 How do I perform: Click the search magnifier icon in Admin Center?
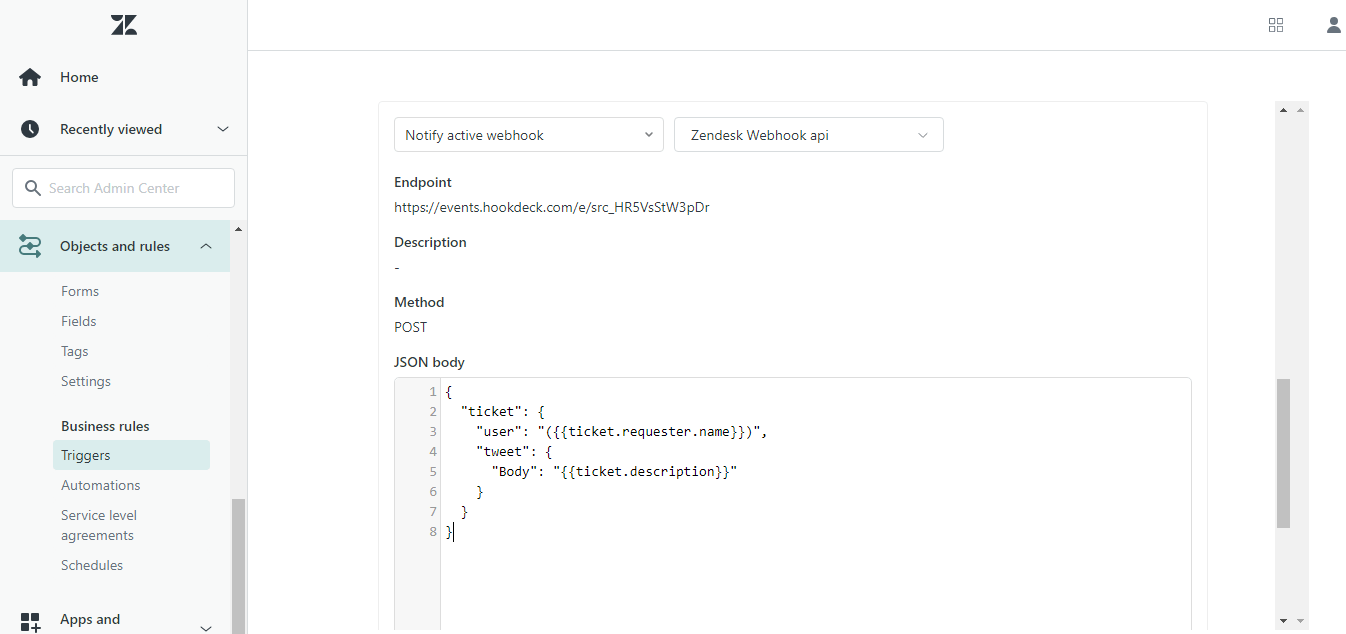pyautogui.click(x=31, y=187)
